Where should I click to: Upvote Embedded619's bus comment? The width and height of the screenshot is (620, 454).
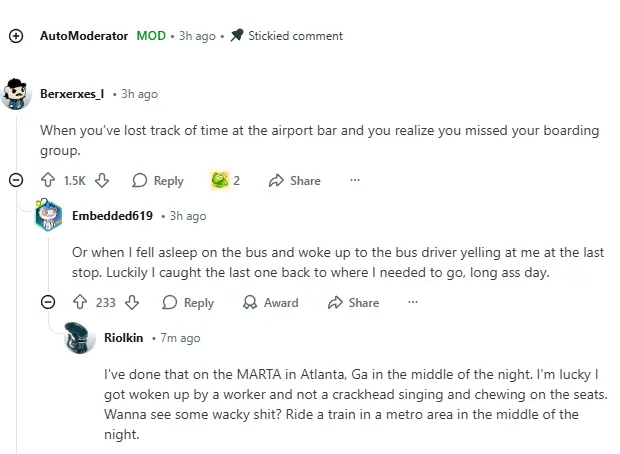pyautogui.click(x=80, y=303)
